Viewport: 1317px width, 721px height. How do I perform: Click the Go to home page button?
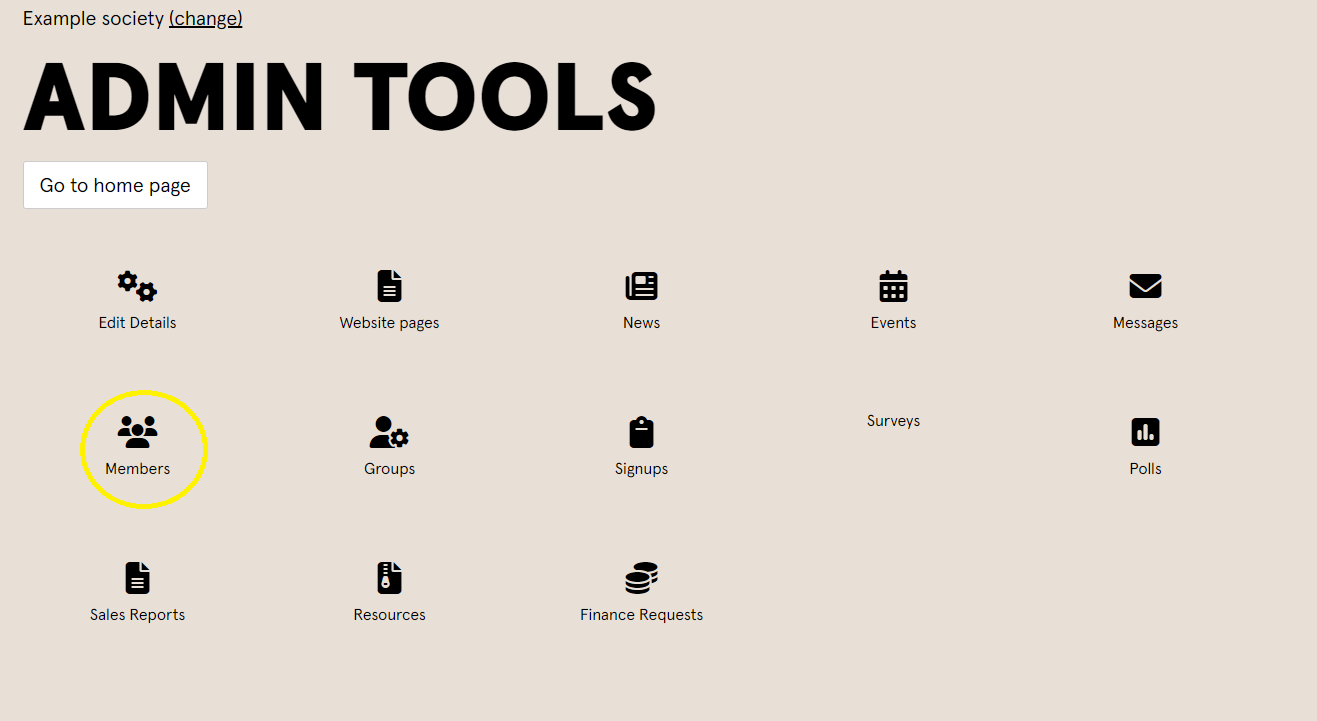(115, 185)
